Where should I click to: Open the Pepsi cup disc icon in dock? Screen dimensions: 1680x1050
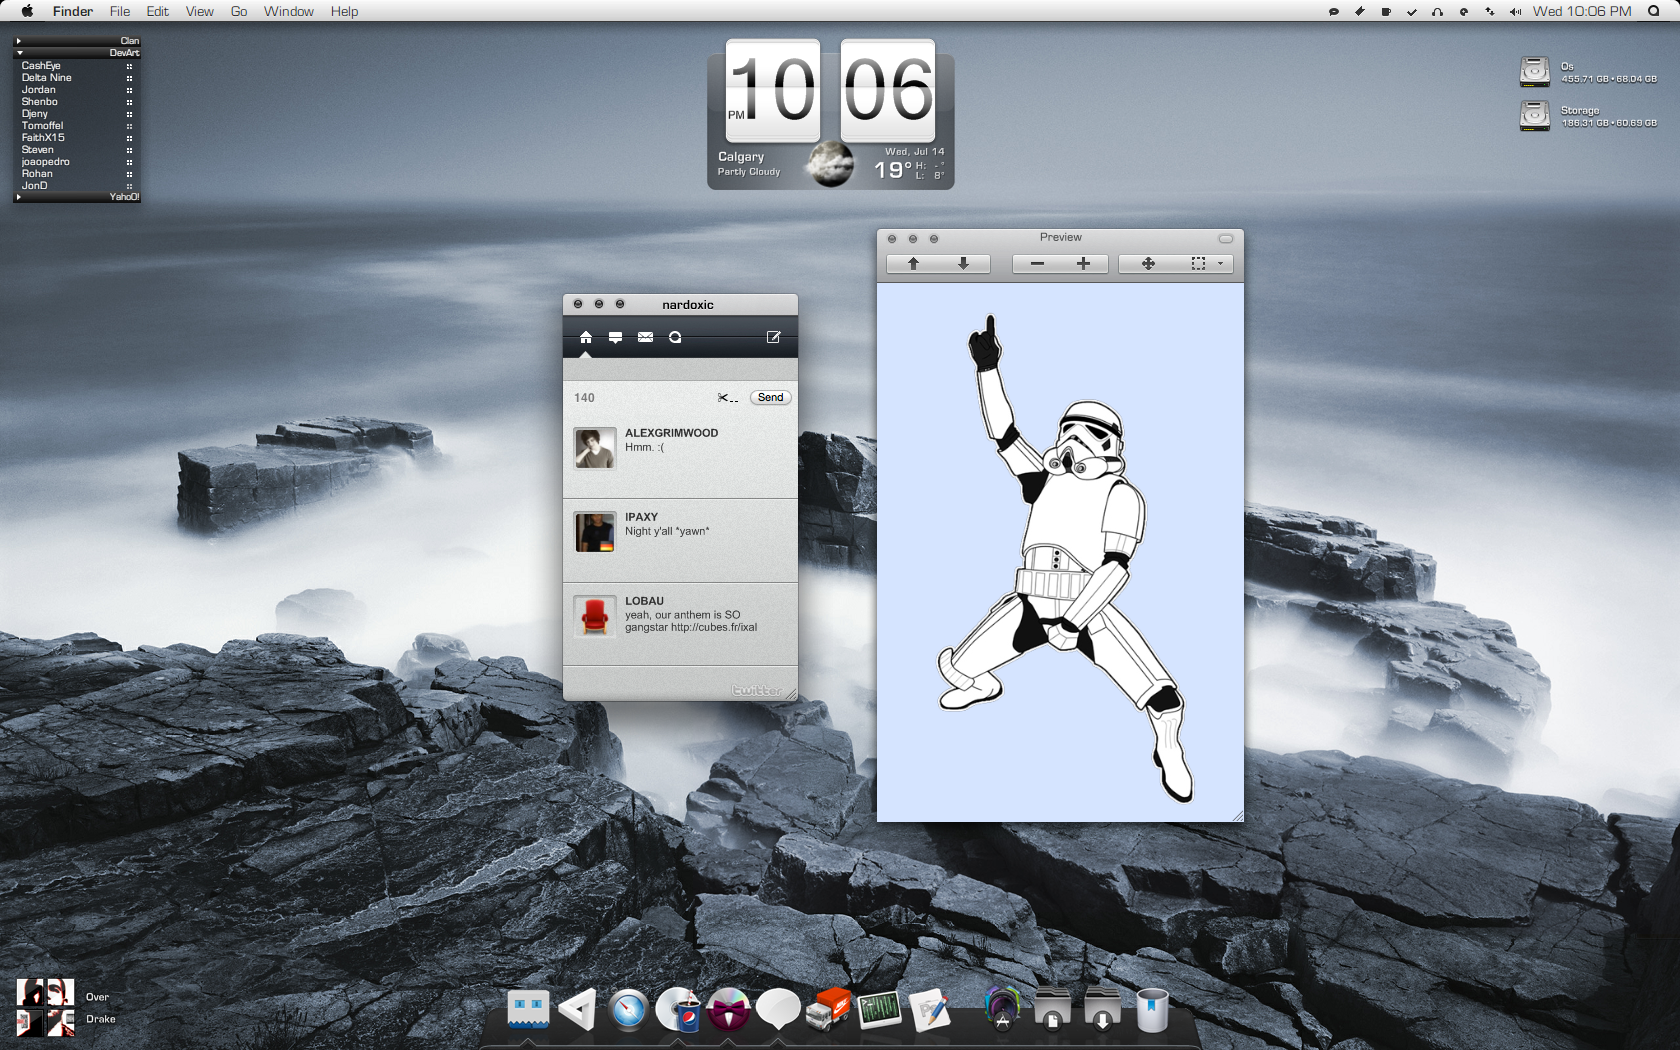click(678, 1009)
